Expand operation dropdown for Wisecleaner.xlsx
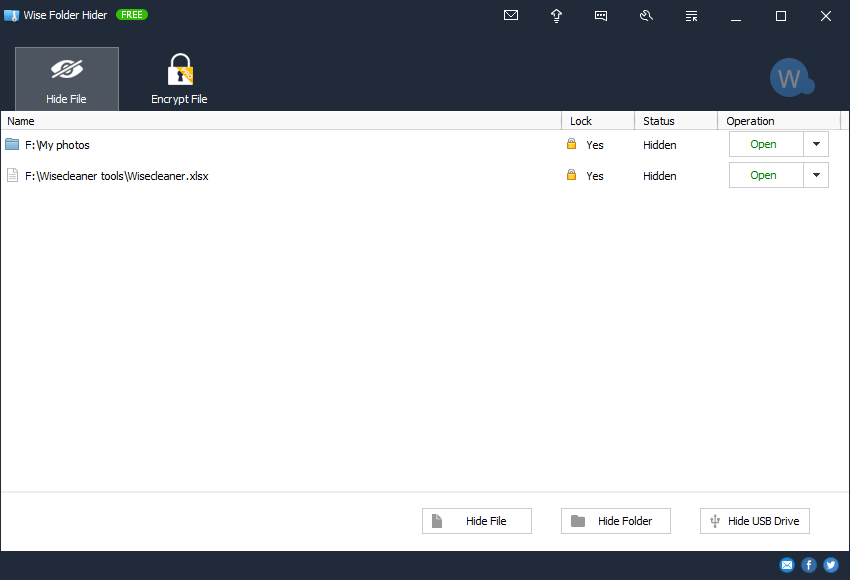 tap(816, 175)
